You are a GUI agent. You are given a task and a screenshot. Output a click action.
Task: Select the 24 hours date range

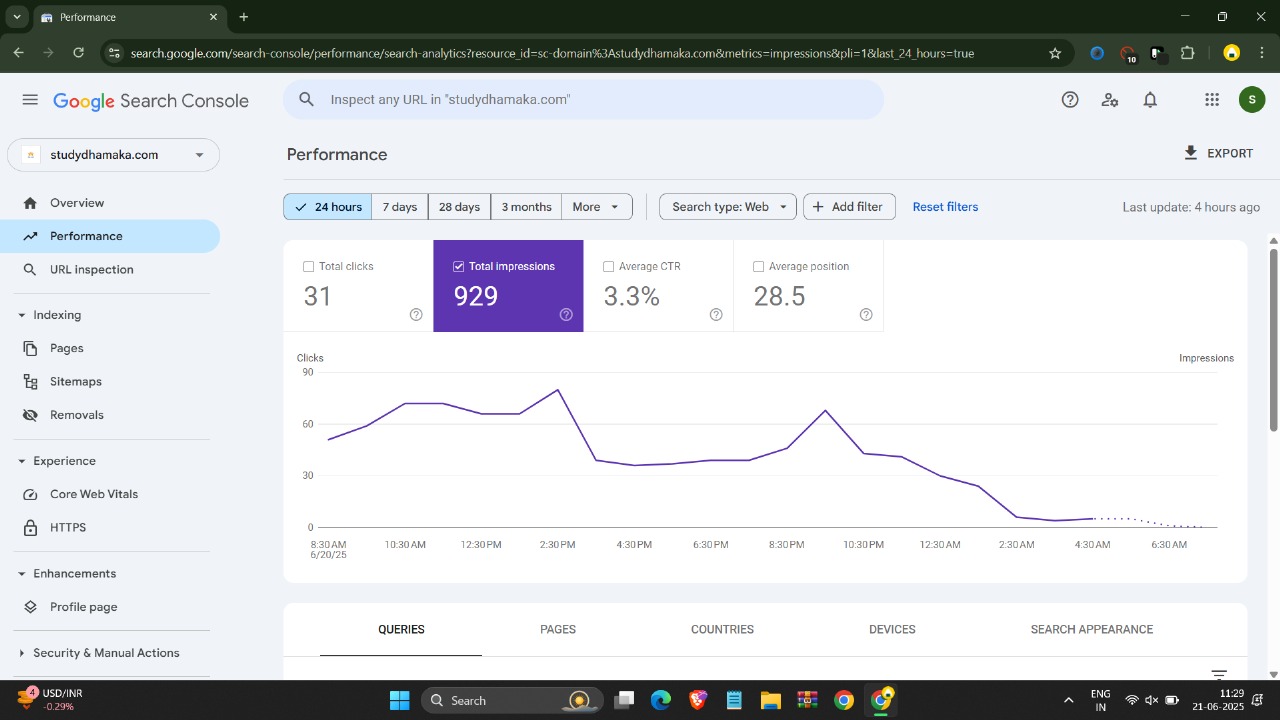[328, 207]
